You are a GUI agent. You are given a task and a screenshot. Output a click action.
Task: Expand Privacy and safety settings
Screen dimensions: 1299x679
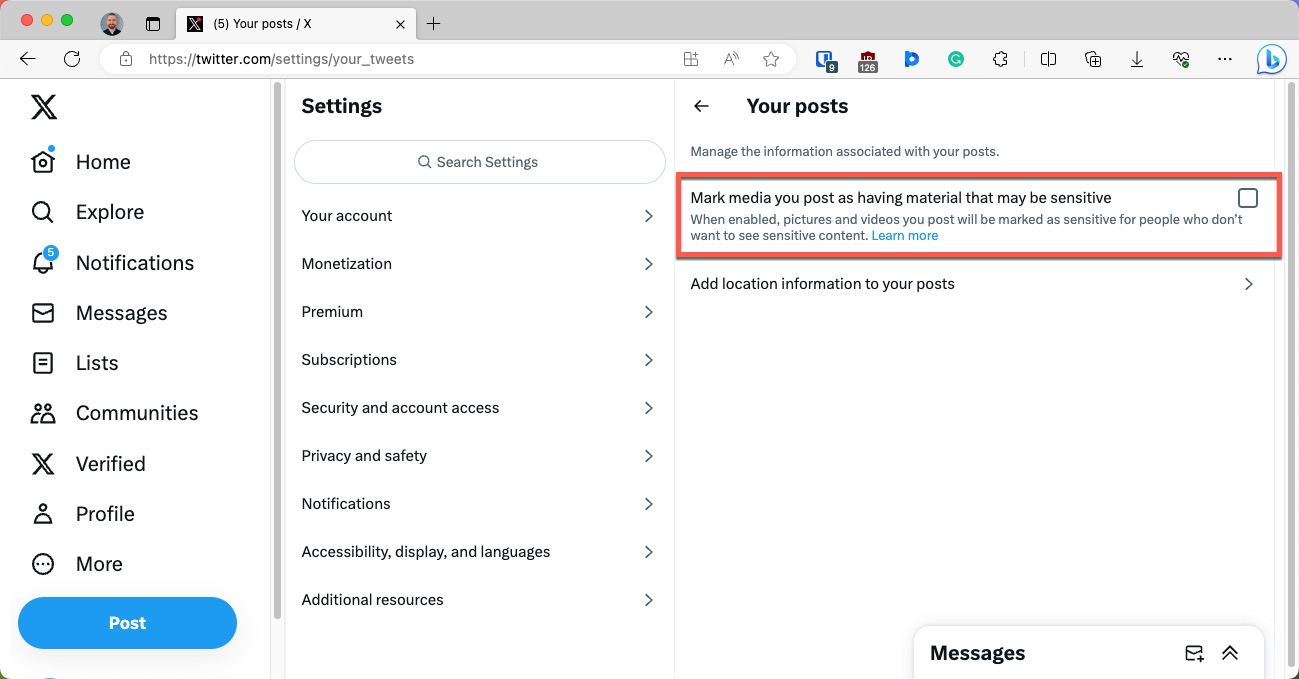pos(478,455)
